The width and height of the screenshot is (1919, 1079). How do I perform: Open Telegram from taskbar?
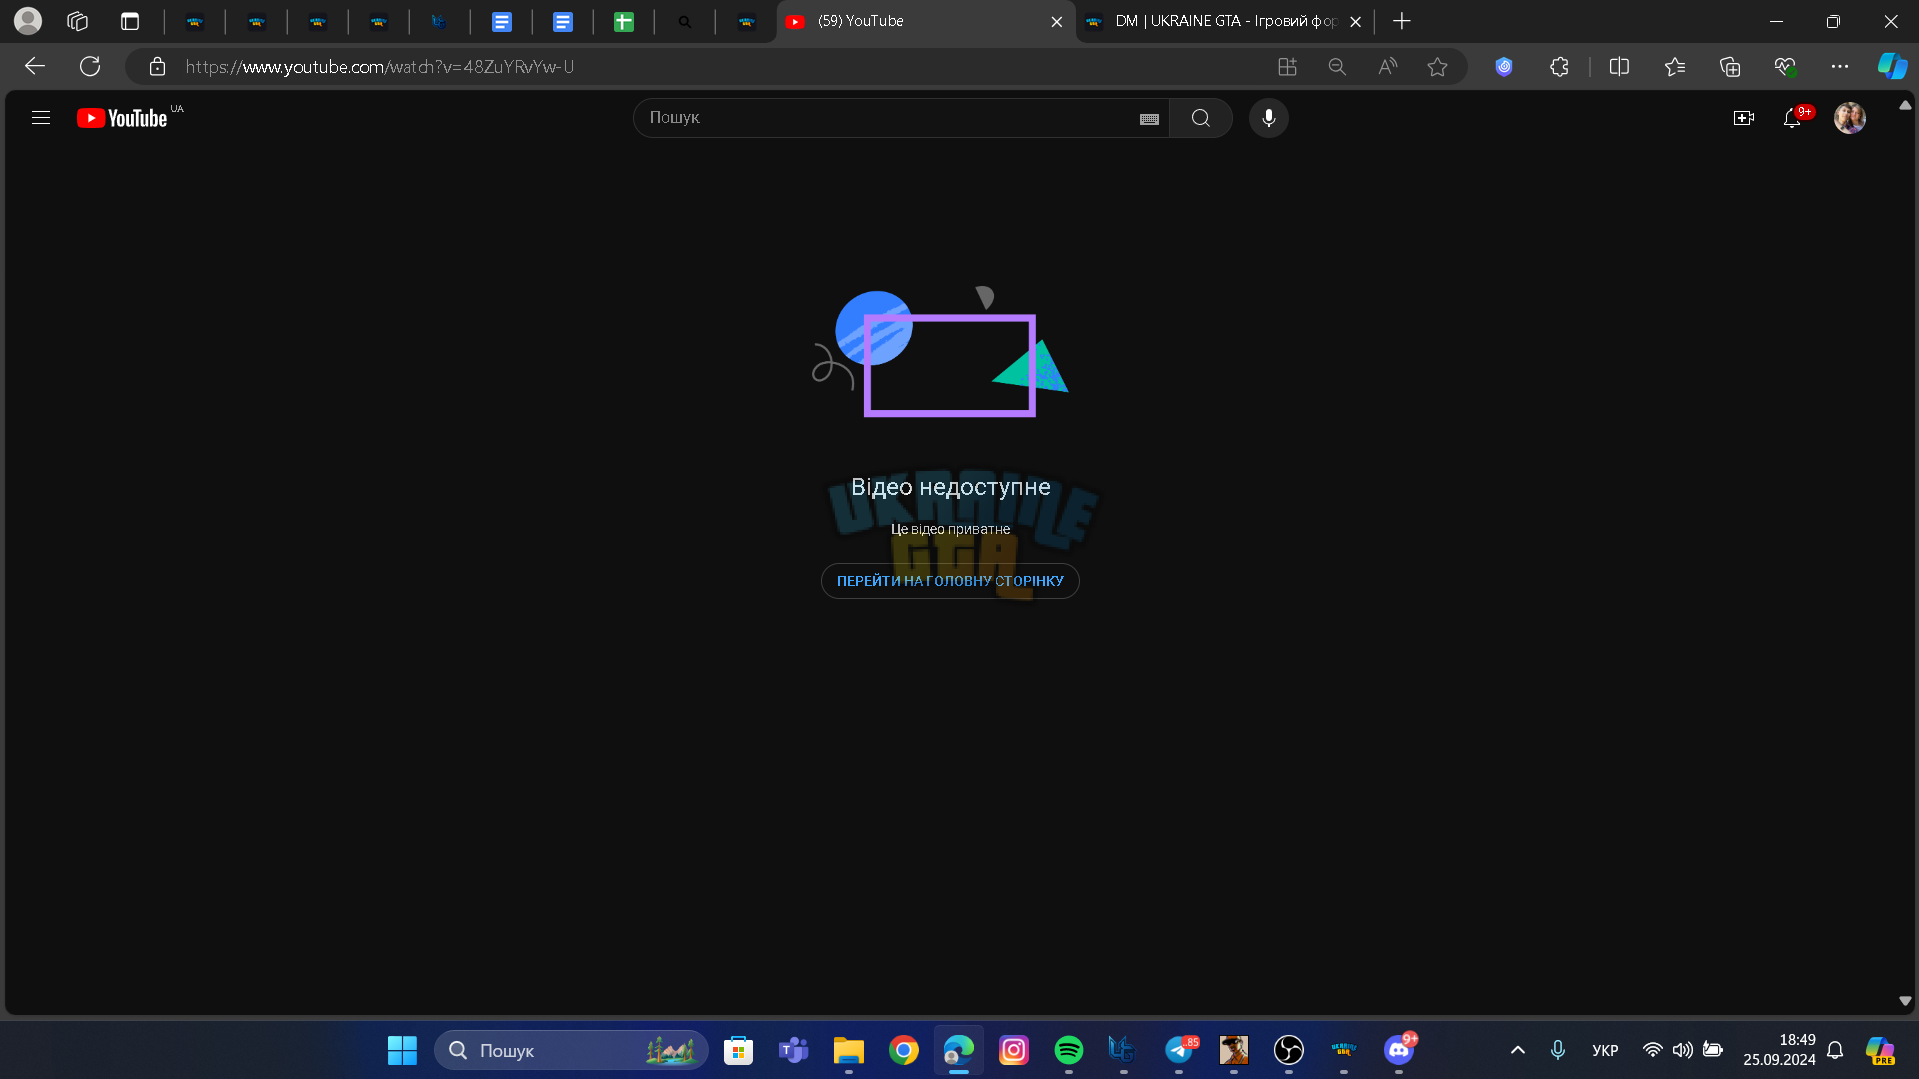point(1180,1050)
